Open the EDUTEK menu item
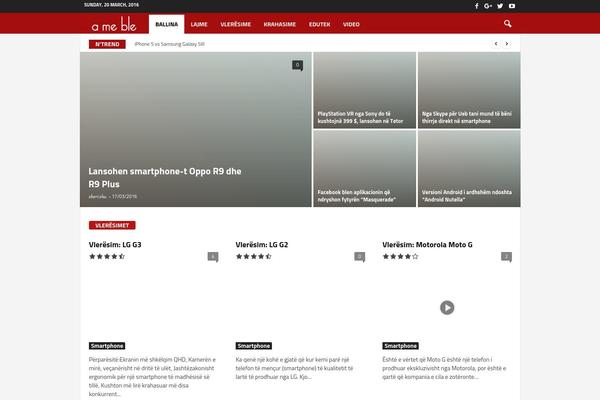This screenshot has height=400, width=600. click(x=320, y=24)
